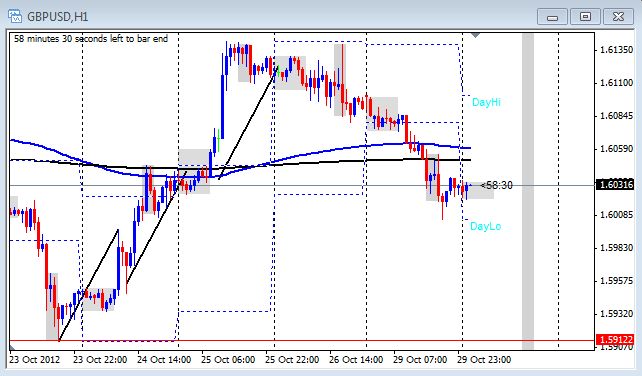Click the 1.59830 price scale label
The height and width of the screenshot is (376, 642).
coord(616,248)
